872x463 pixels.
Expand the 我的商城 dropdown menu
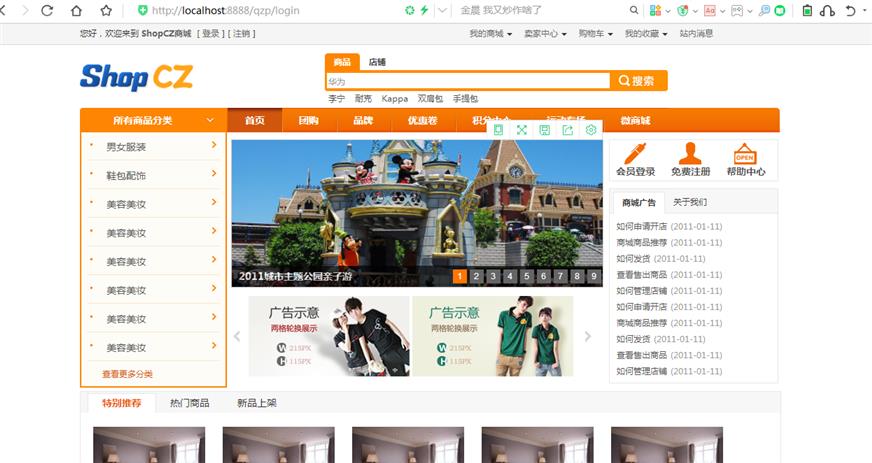point(491,33)
